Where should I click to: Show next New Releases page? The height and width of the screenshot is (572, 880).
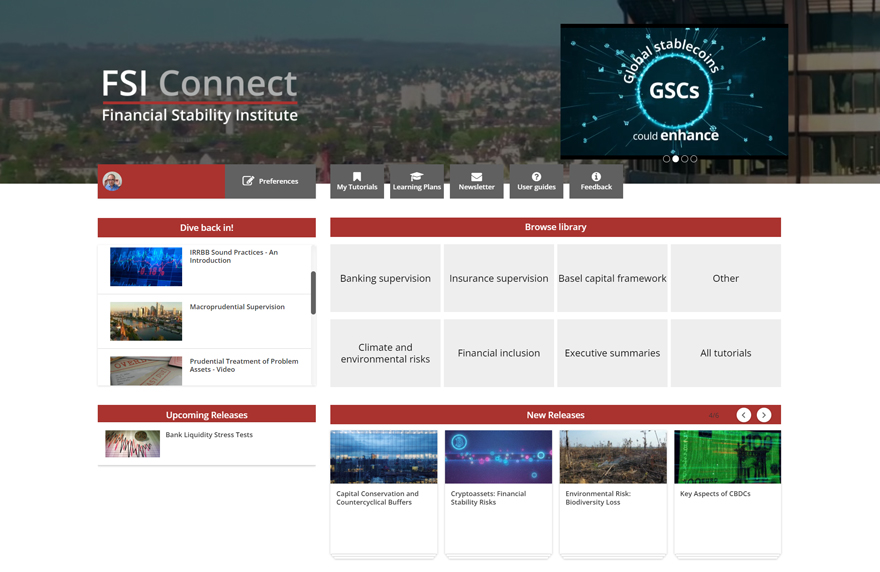click(x=764, y=415)
